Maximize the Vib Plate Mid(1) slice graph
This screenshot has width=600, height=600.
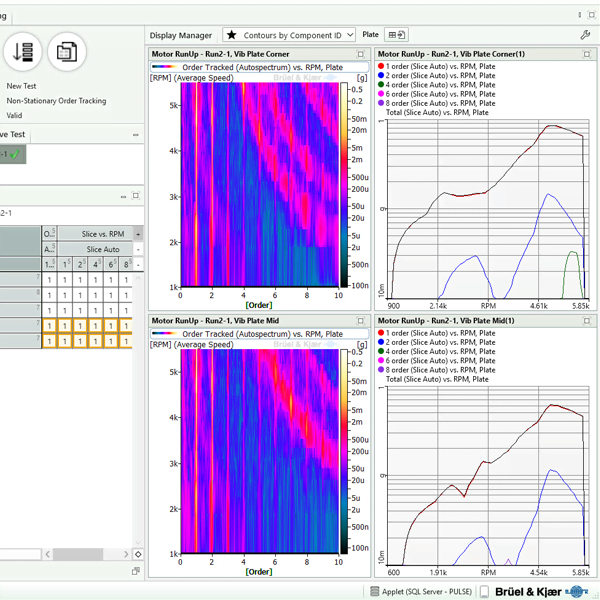[x=585, y=321]
